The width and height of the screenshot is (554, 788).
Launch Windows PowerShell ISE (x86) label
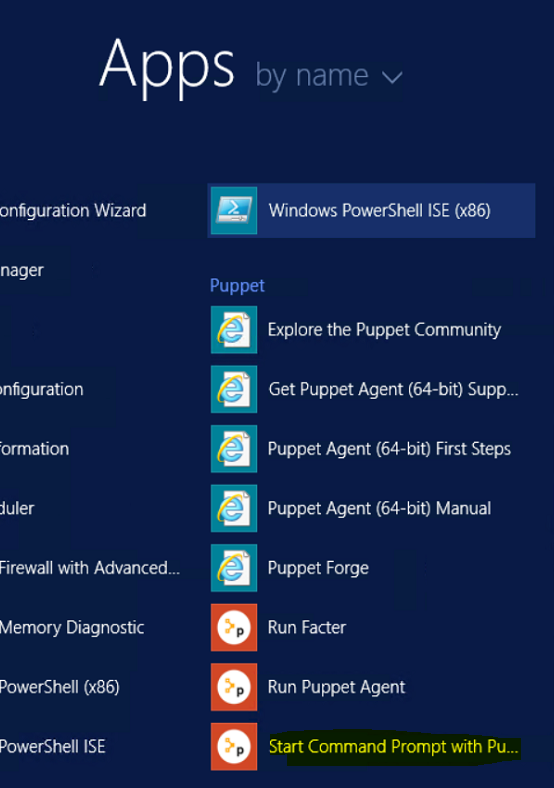coord(380,211)
